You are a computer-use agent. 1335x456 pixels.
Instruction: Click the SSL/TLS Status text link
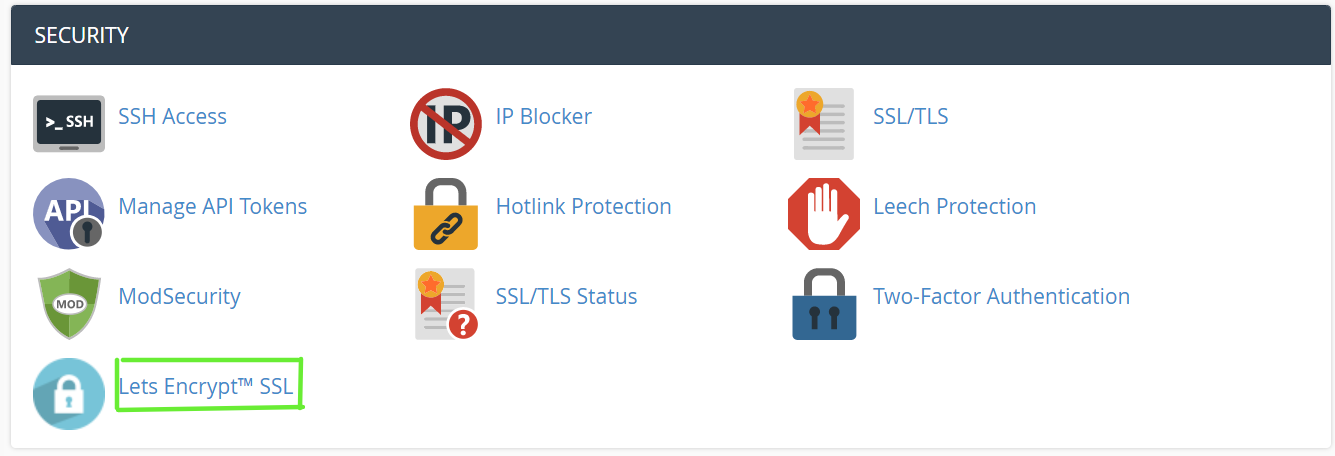567,296
